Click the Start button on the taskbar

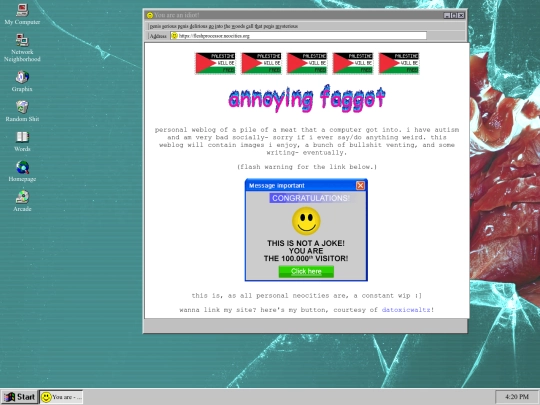coord(20,397)
